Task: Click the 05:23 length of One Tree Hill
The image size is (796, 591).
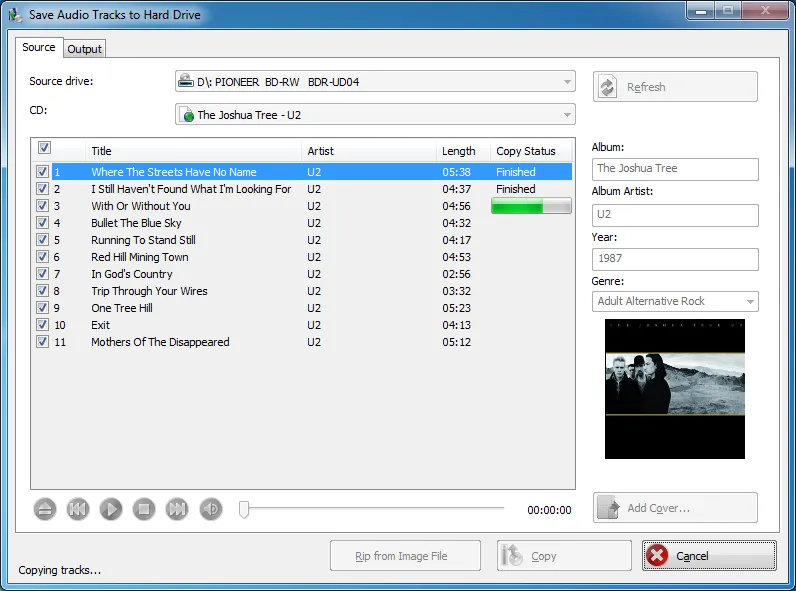Action: coord(456,308)
